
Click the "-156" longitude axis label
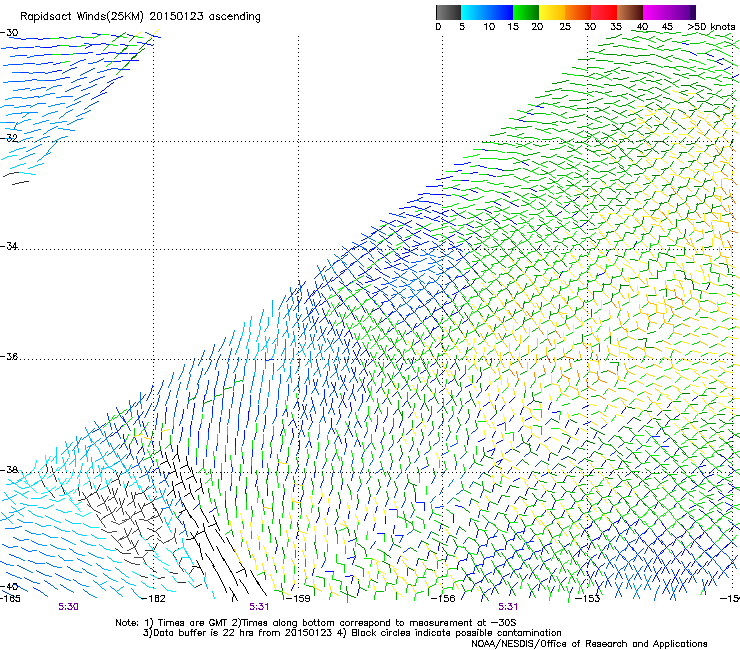click(x=443, y=599)
